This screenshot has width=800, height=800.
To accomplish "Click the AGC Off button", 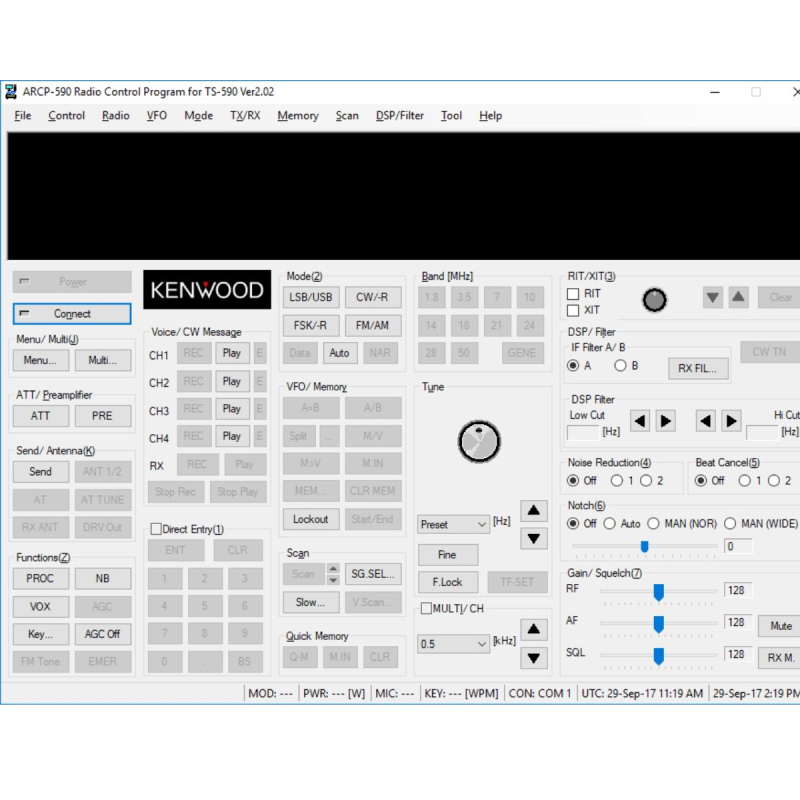I will pyautogui.click(x=103, y=634).
